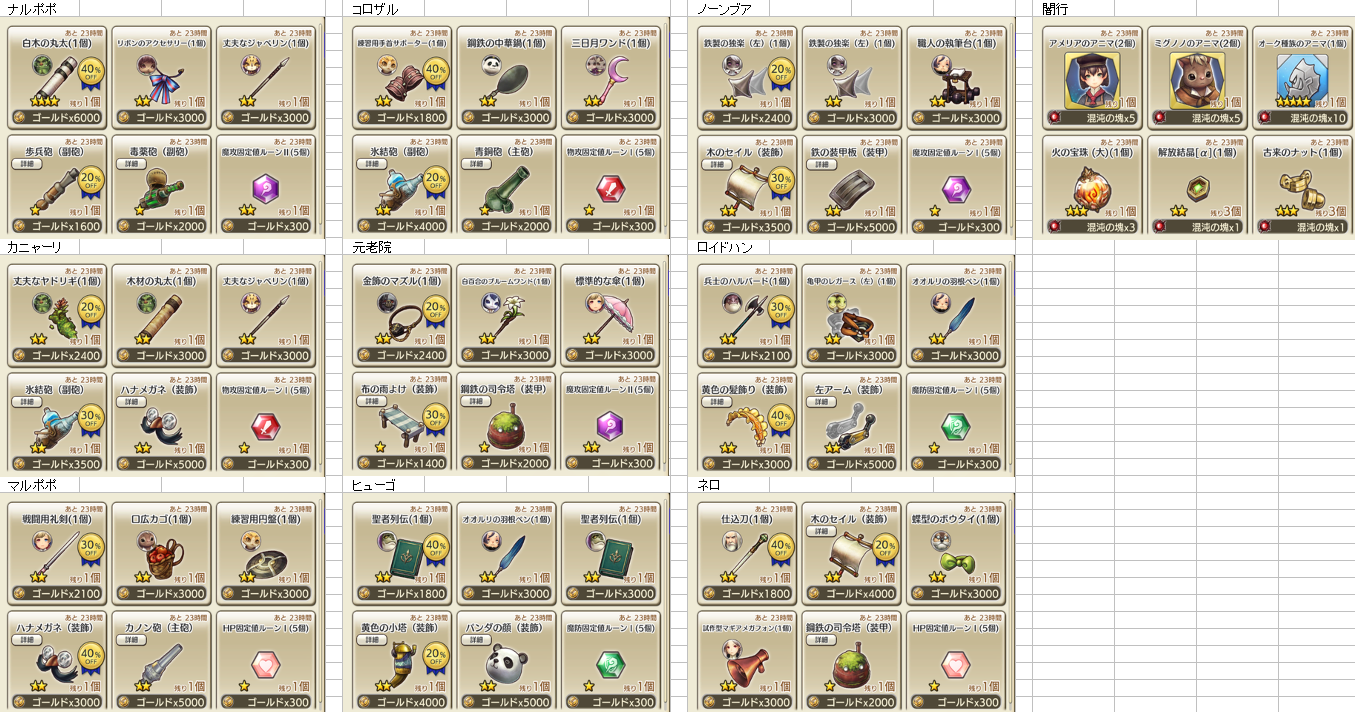Show 詳細 details for カノン砲

click(x=131, y=640)
